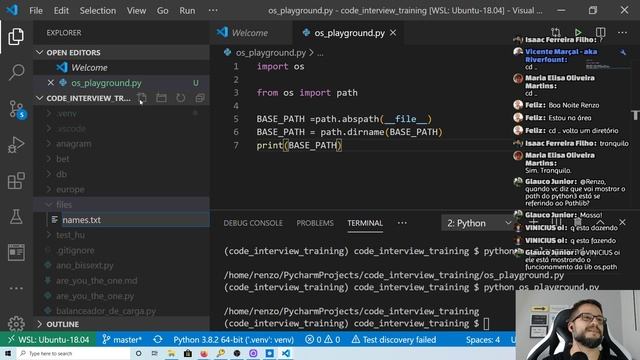Open the Explorer view in activity bar
This screenshot has width=640, height=360.
(x=16, y=37)
